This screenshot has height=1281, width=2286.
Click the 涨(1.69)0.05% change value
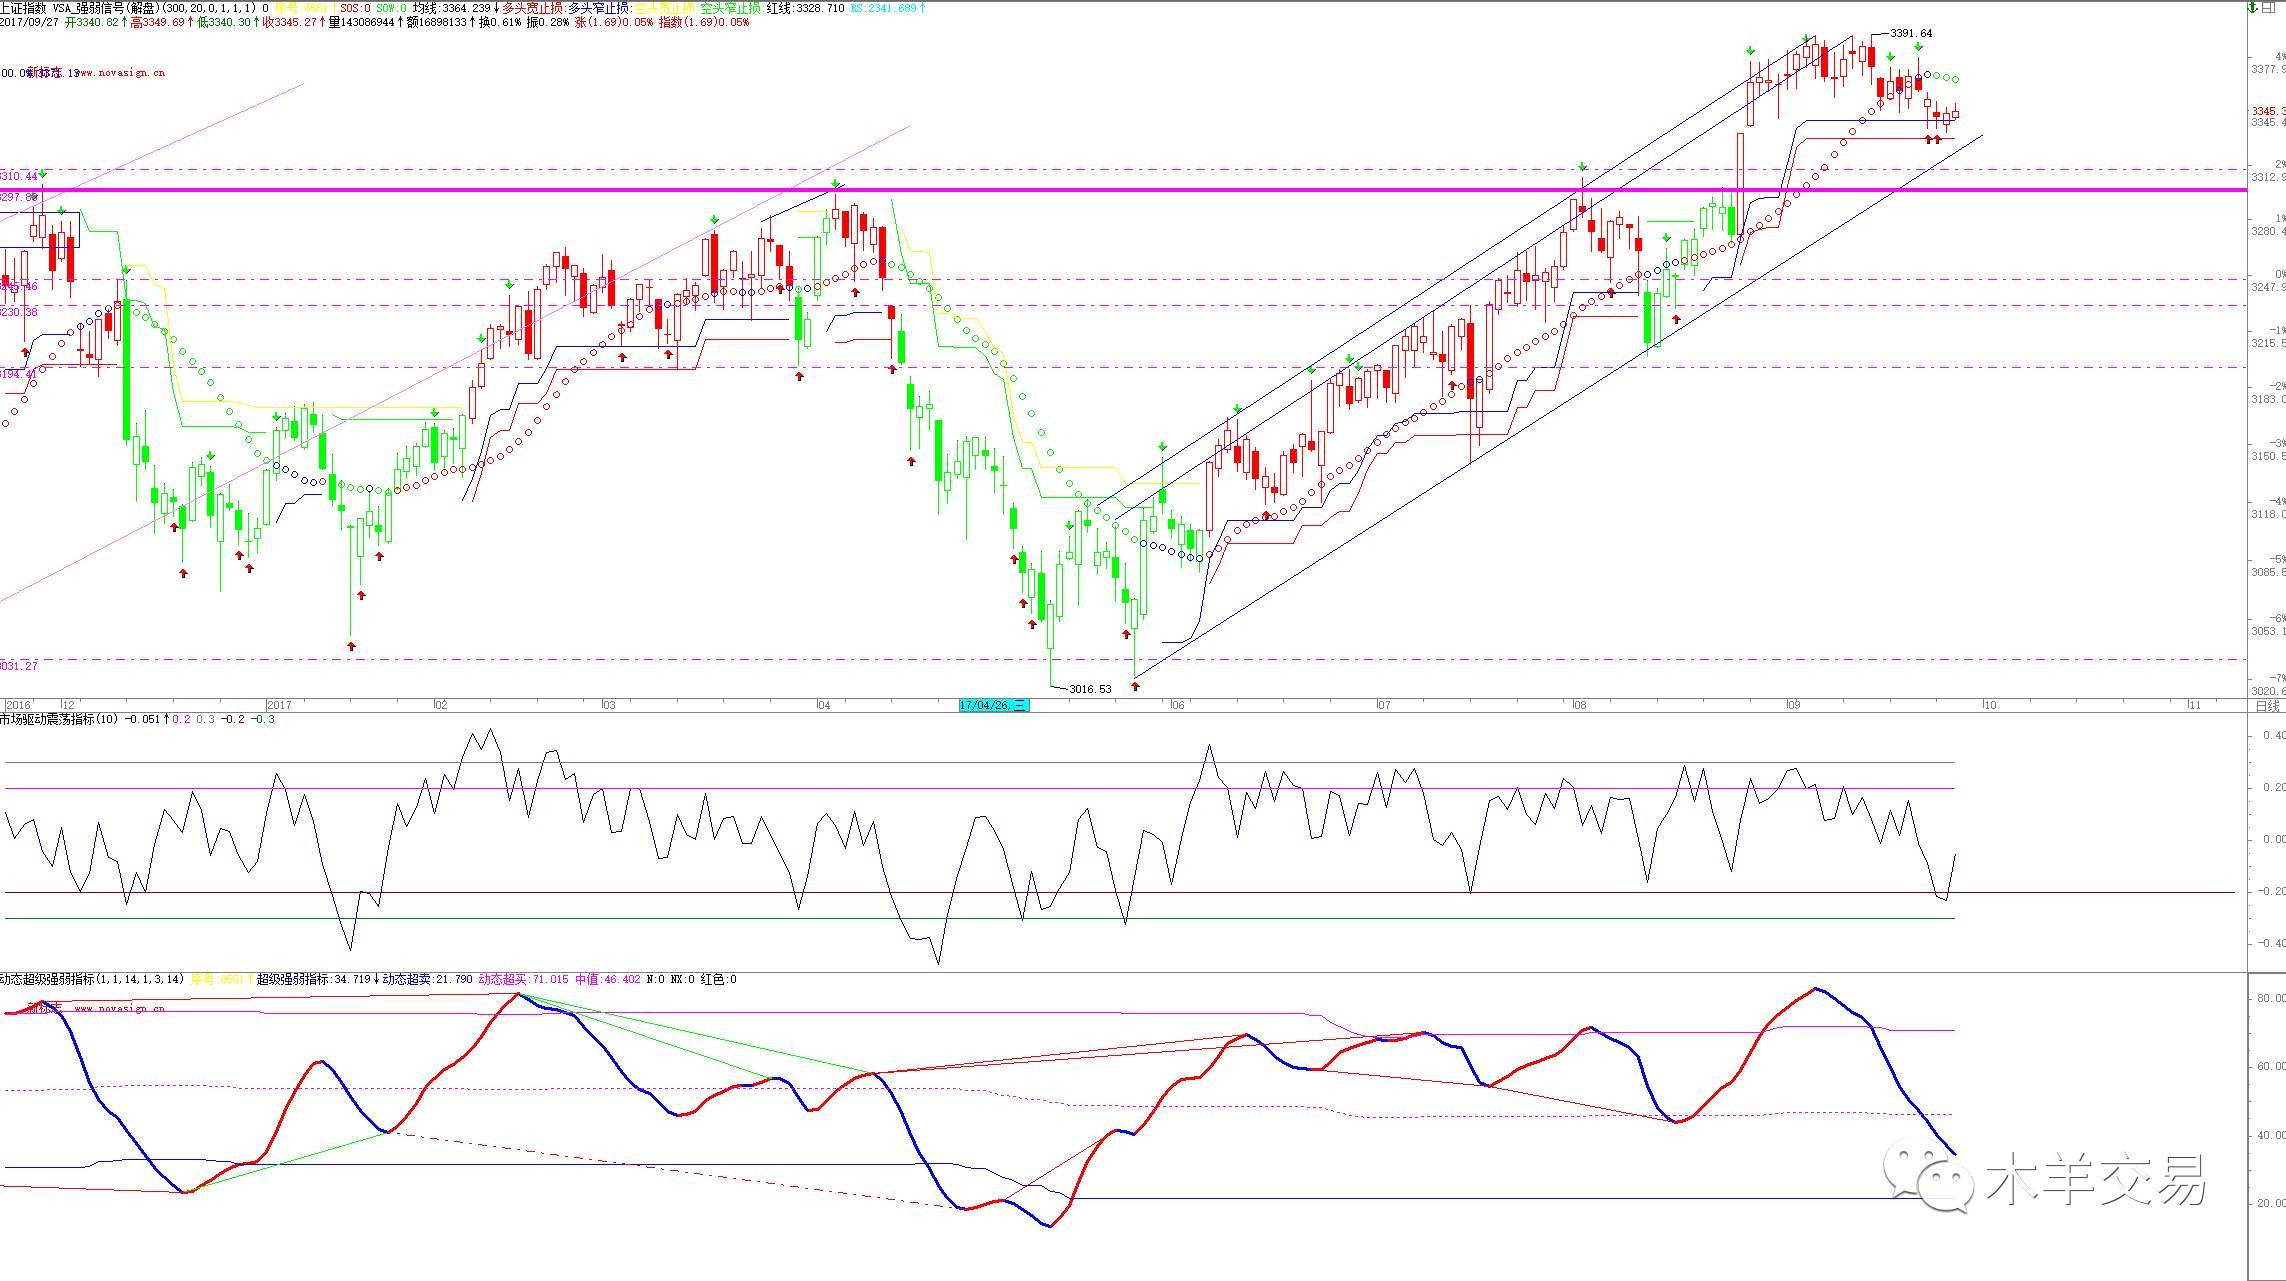614,22
